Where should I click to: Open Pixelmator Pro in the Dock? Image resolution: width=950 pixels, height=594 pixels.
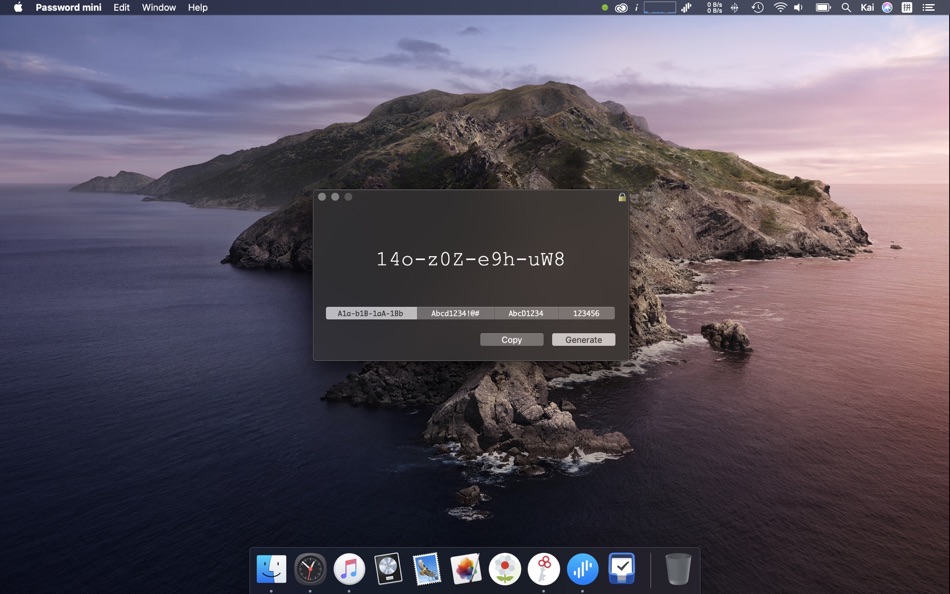pyautogui.click(x=466, y=569)
